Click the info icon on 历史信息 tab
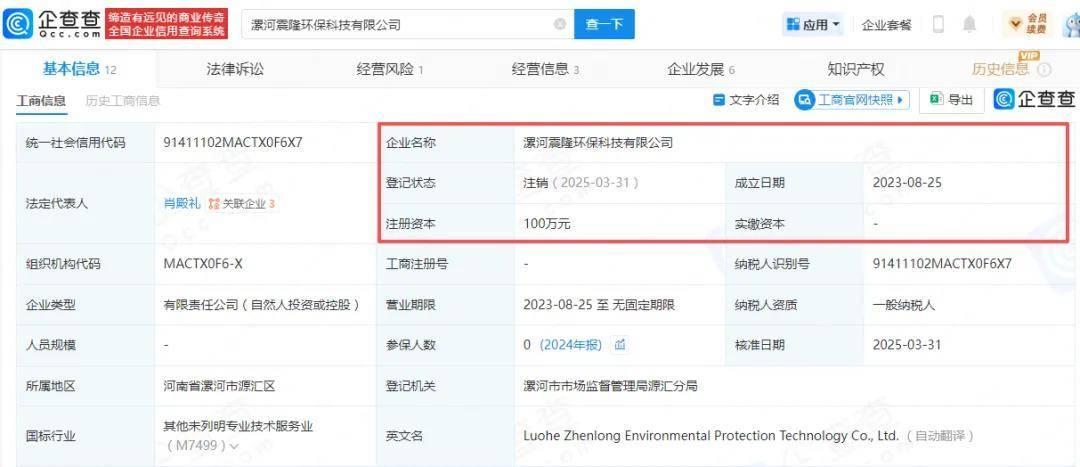The width and height of the screenshot is (1080, 467). (x=1044, y=70)
